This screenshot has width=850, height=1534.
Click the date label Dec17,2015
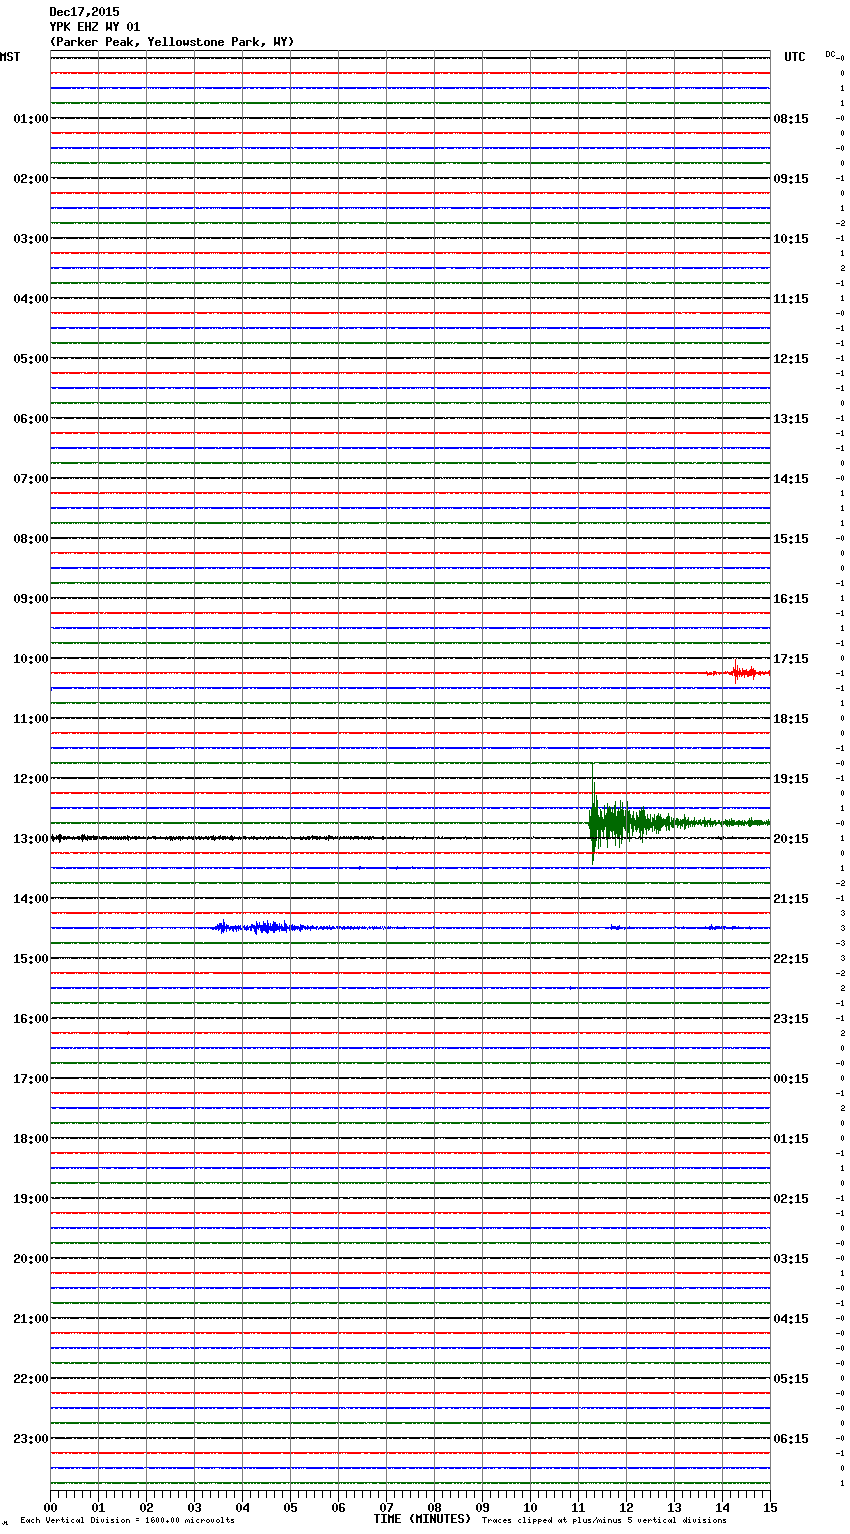point(84,12)
